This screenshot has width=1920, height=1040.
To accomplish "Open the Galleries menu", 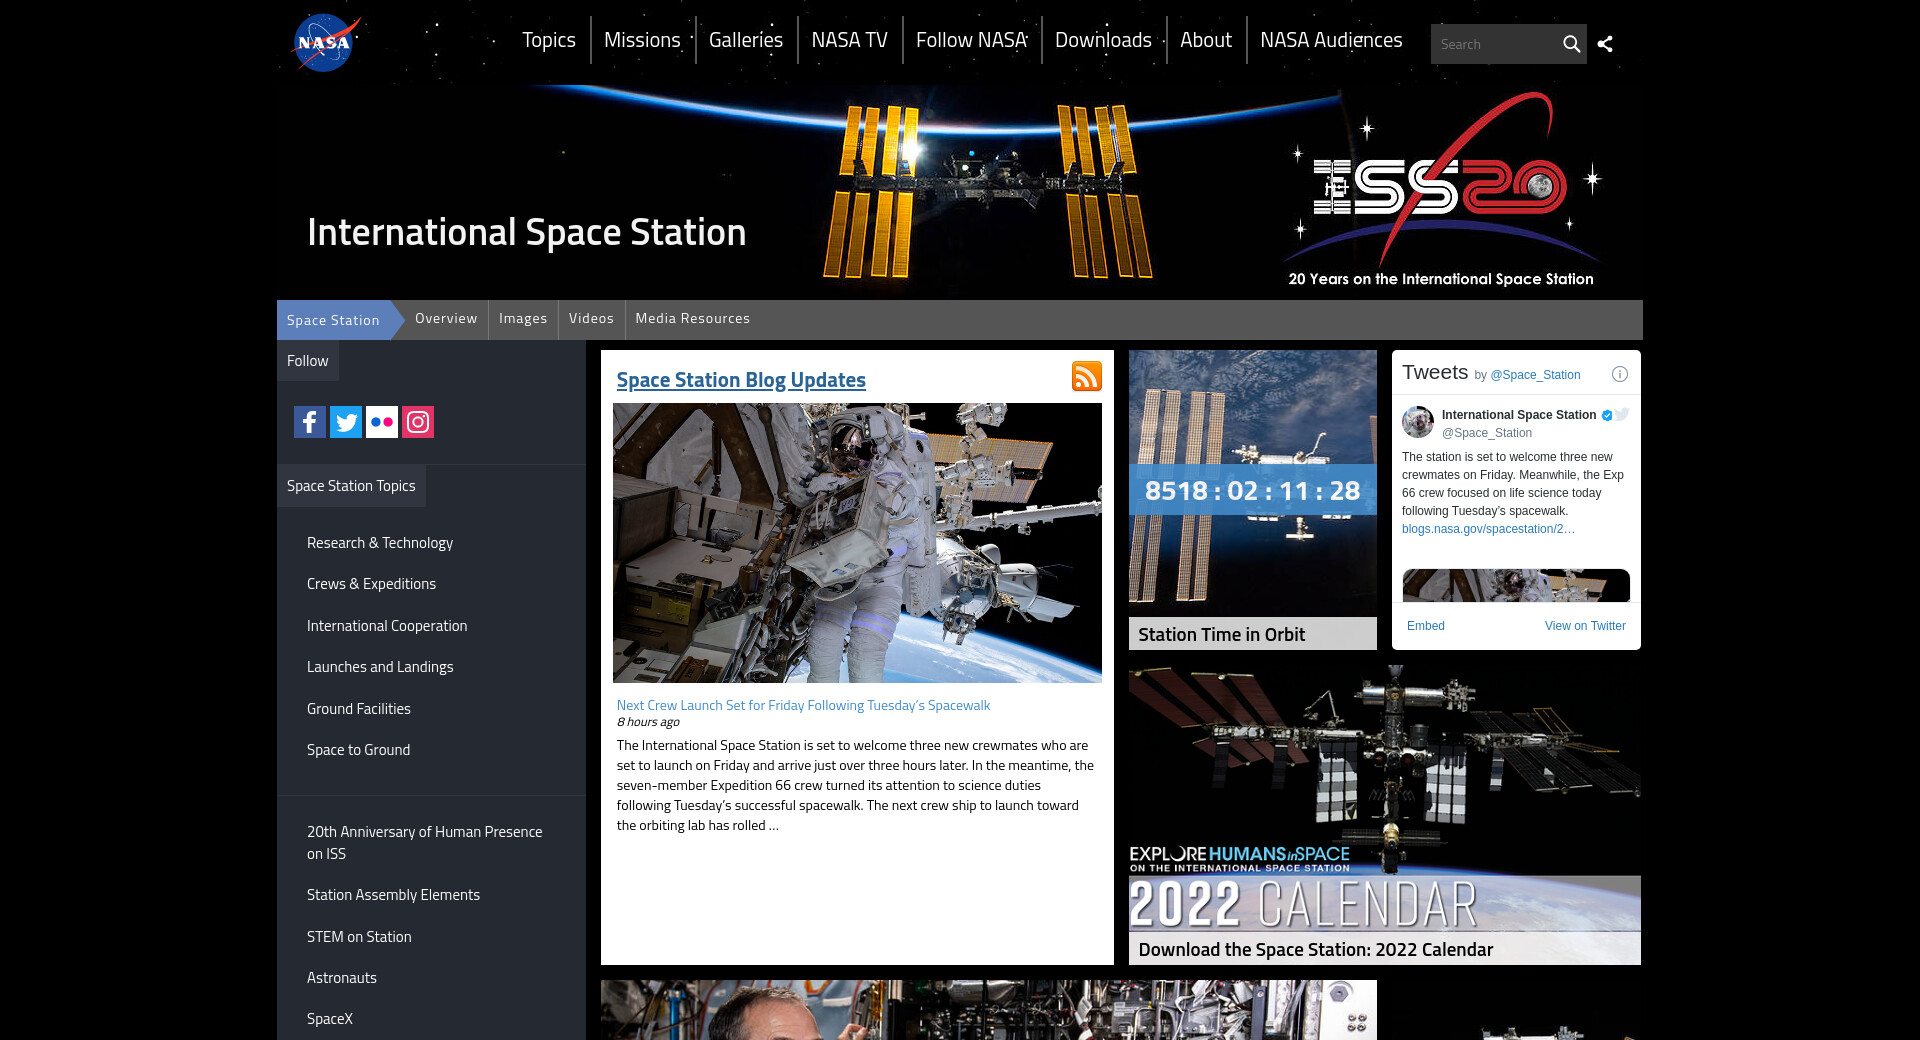I will click(746, 40).
